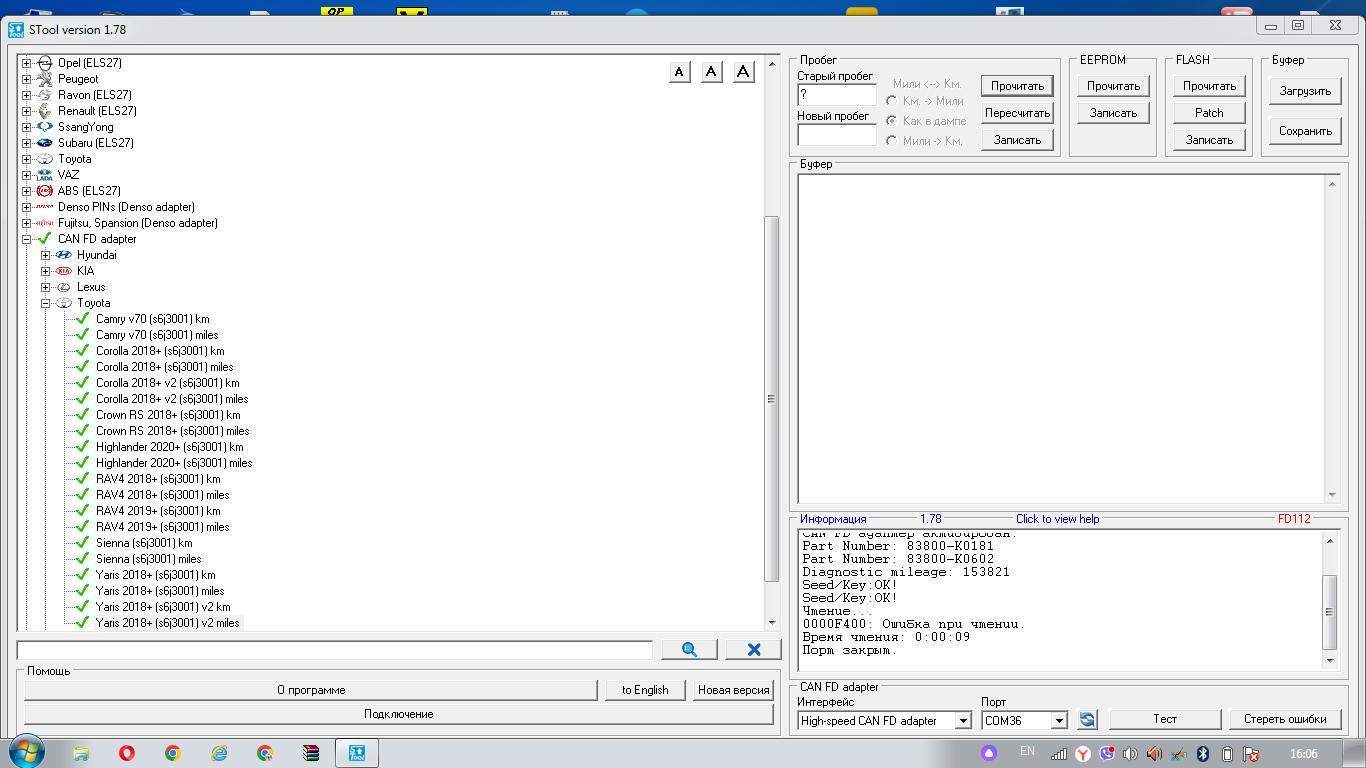1366x768 pixels.
Task: Expand the upper-level Toyota node above VAZ
Action: (26, 159)
